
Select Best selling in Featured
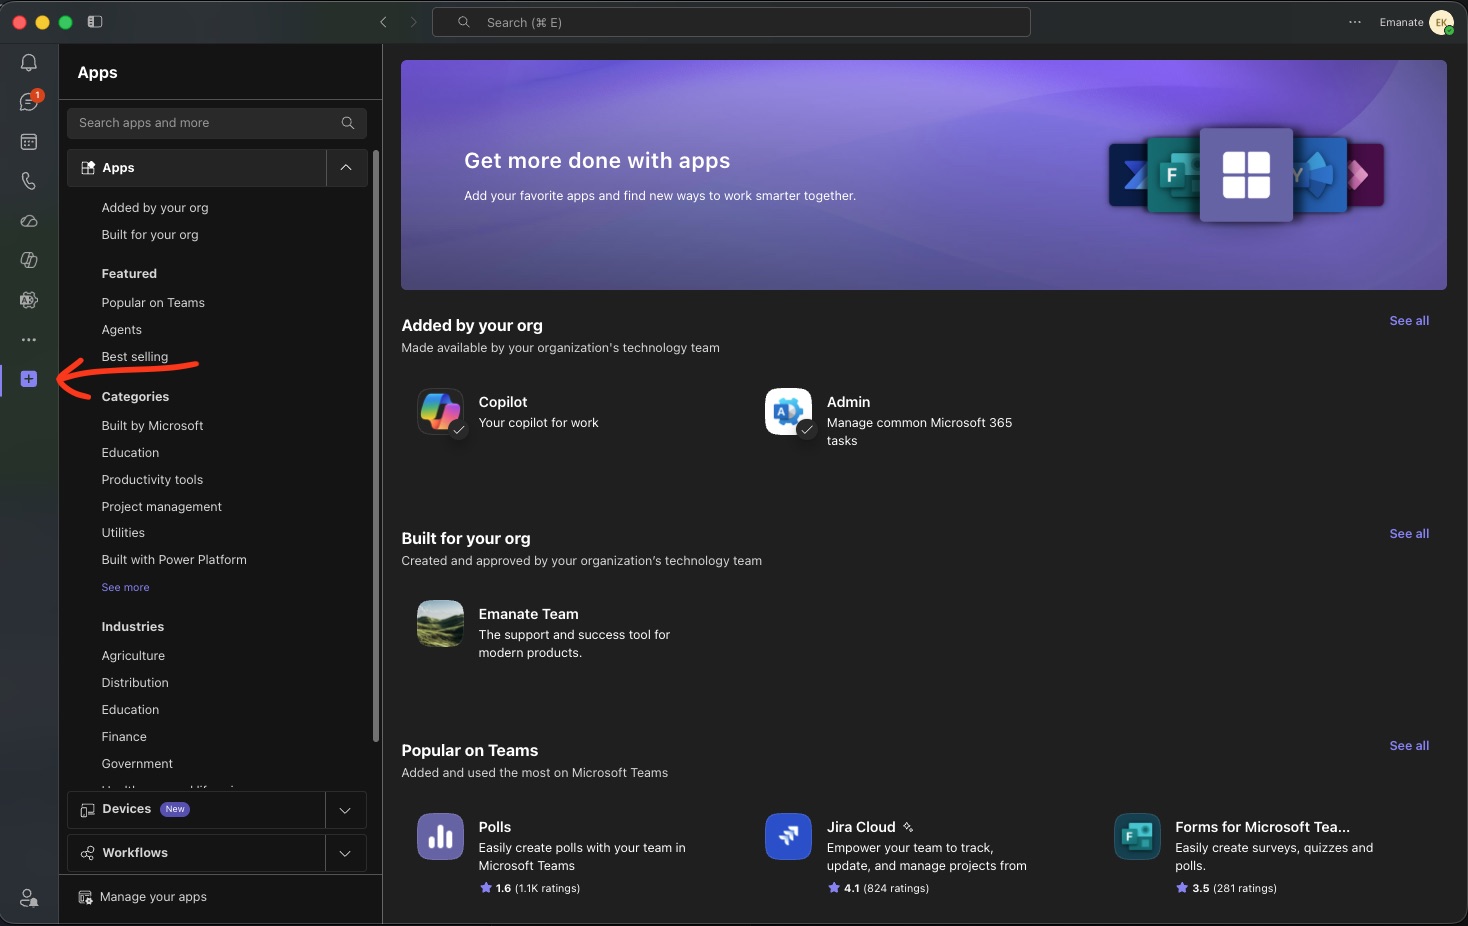point(135,357)
